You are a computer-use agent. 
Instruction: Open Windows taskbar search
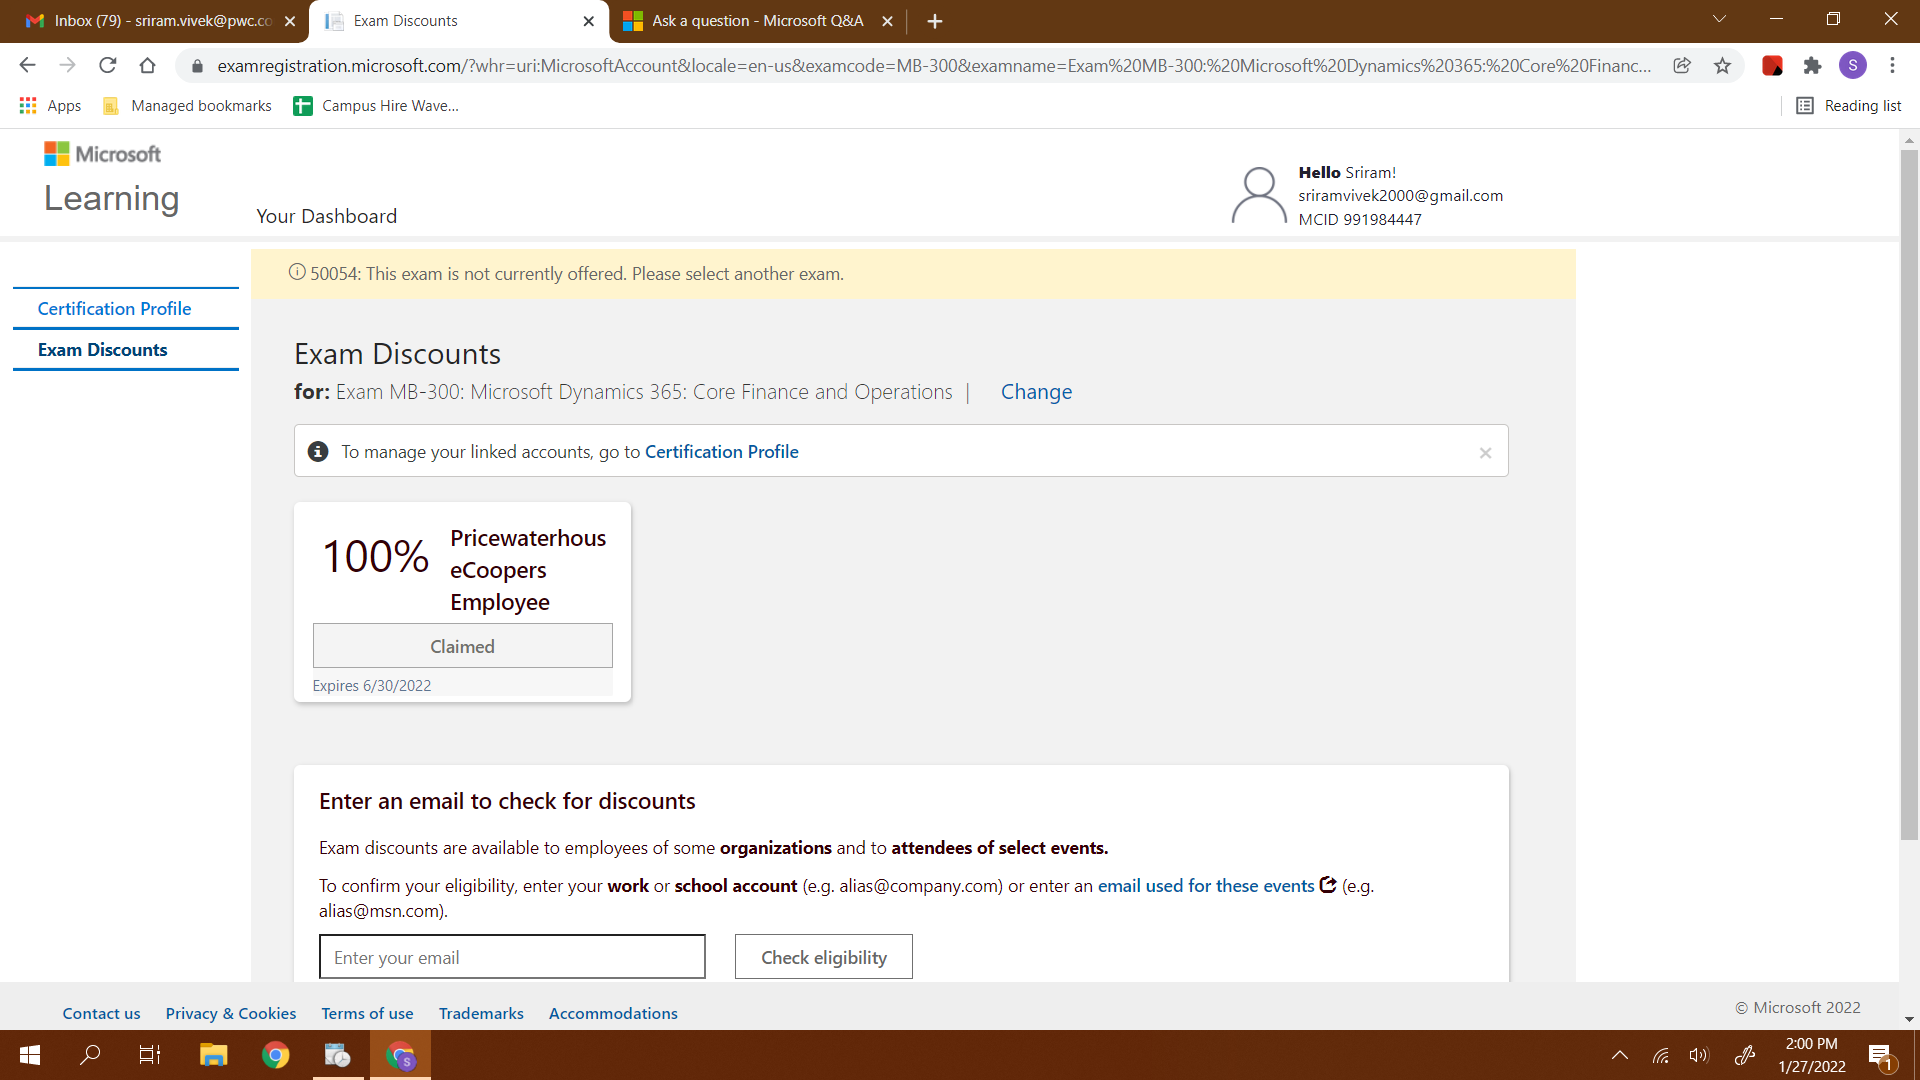tap(90, 1055)
